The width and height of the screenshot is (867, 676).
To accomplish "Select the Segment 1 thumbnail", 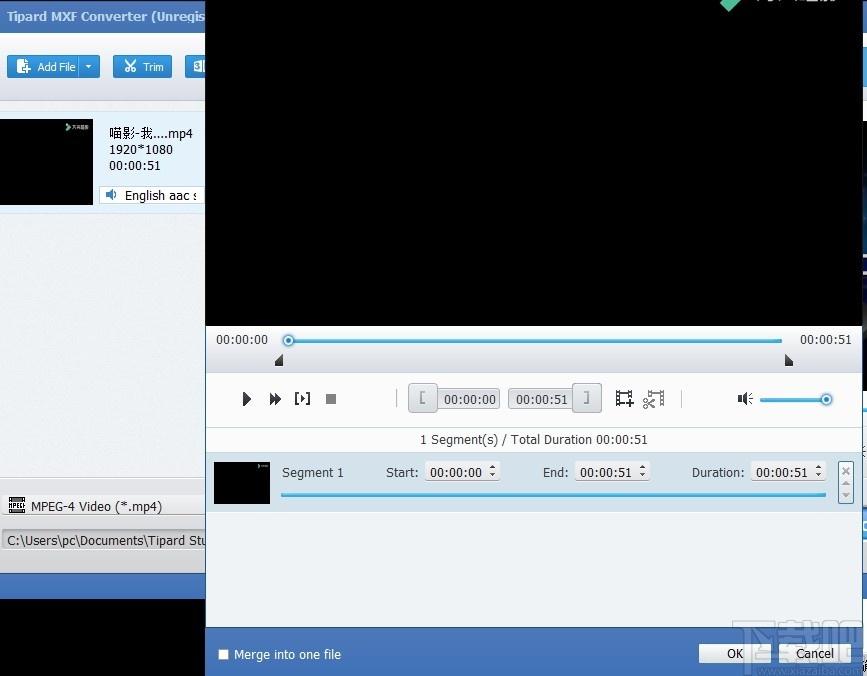I will click(242, 483).
